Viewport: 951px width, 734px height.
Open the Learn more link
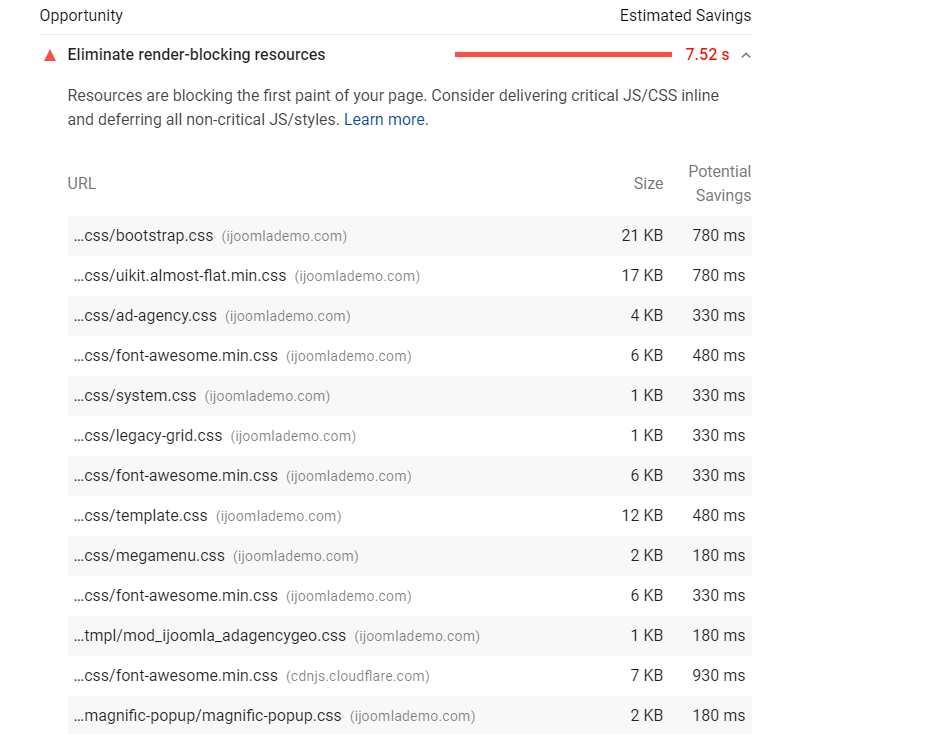pos(384,120)
